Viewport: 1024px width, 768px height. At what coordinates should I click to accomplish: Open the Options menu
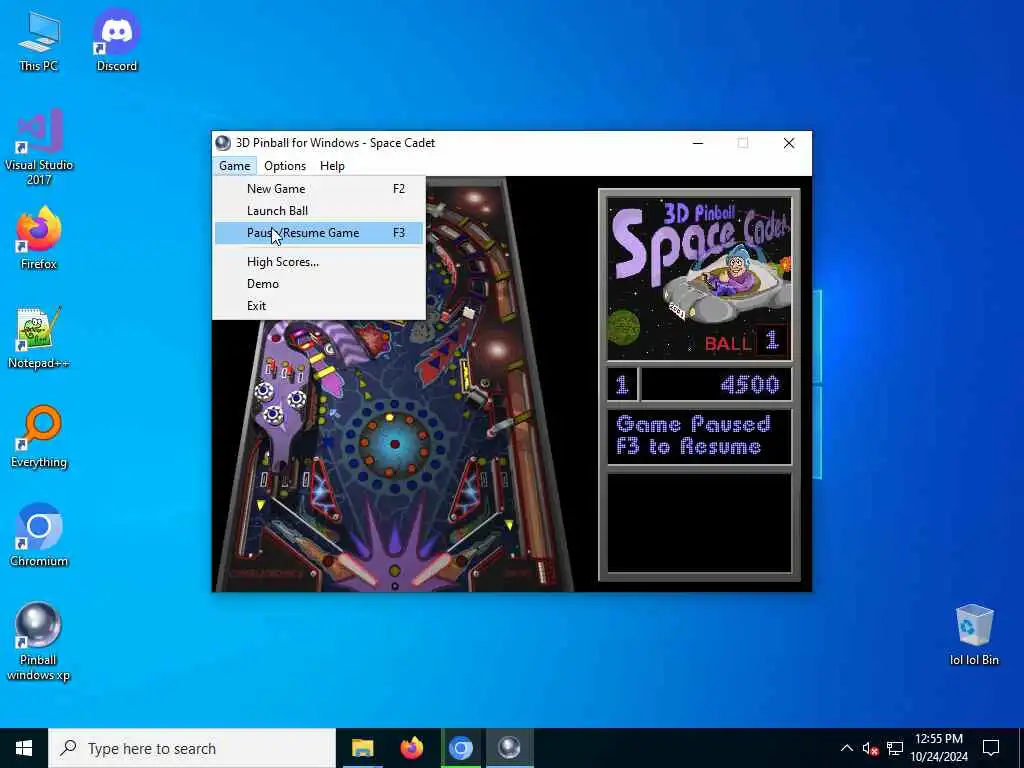[285, 166]
